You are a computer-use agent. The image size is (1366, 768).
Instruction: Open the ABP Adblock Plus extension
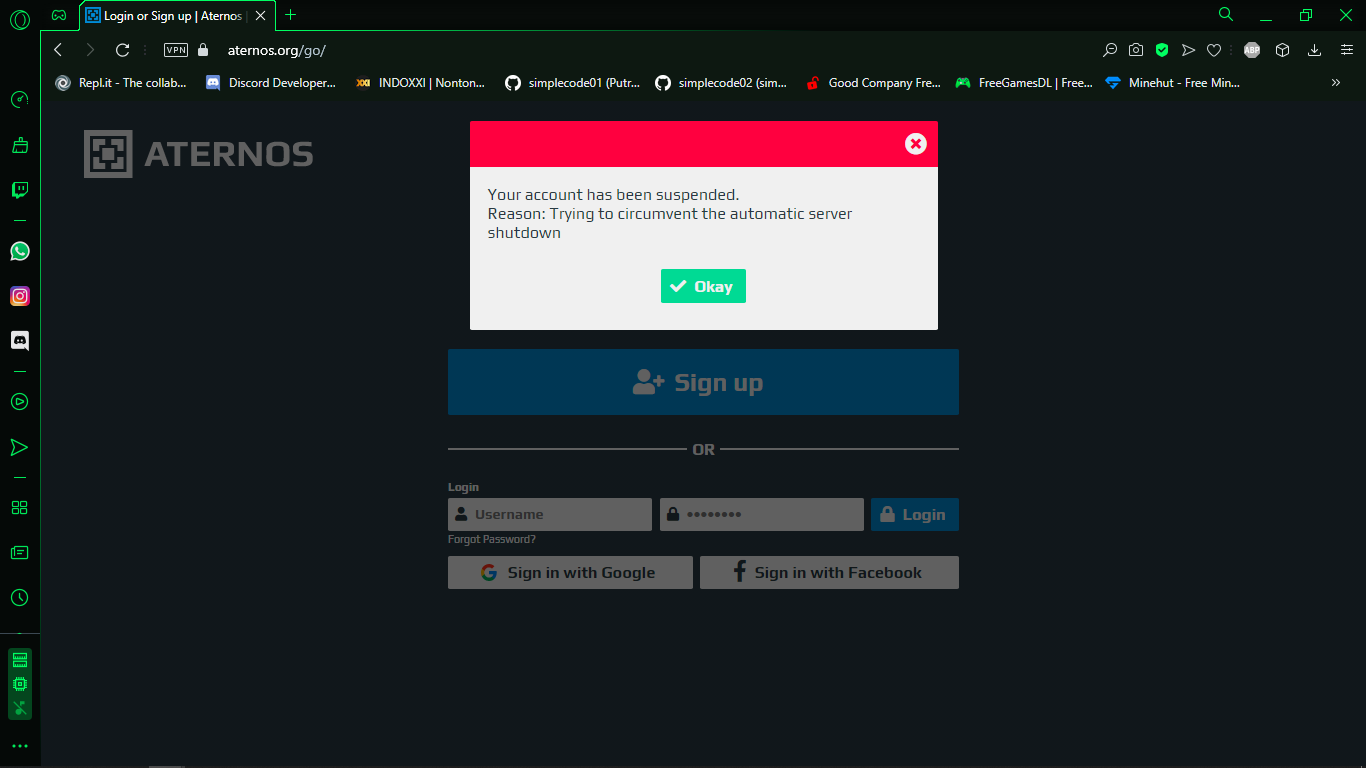pyautogui.click(x=1252, y=50)
